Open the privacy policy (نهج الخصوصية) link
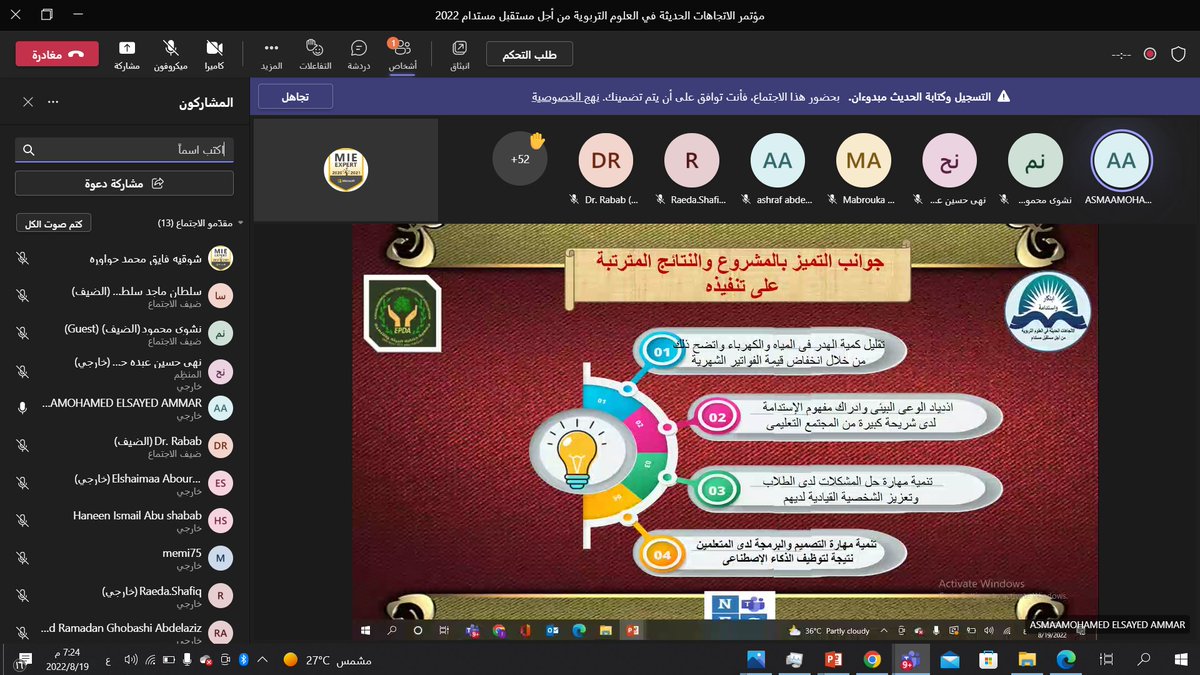 click(x=565, y=97)
